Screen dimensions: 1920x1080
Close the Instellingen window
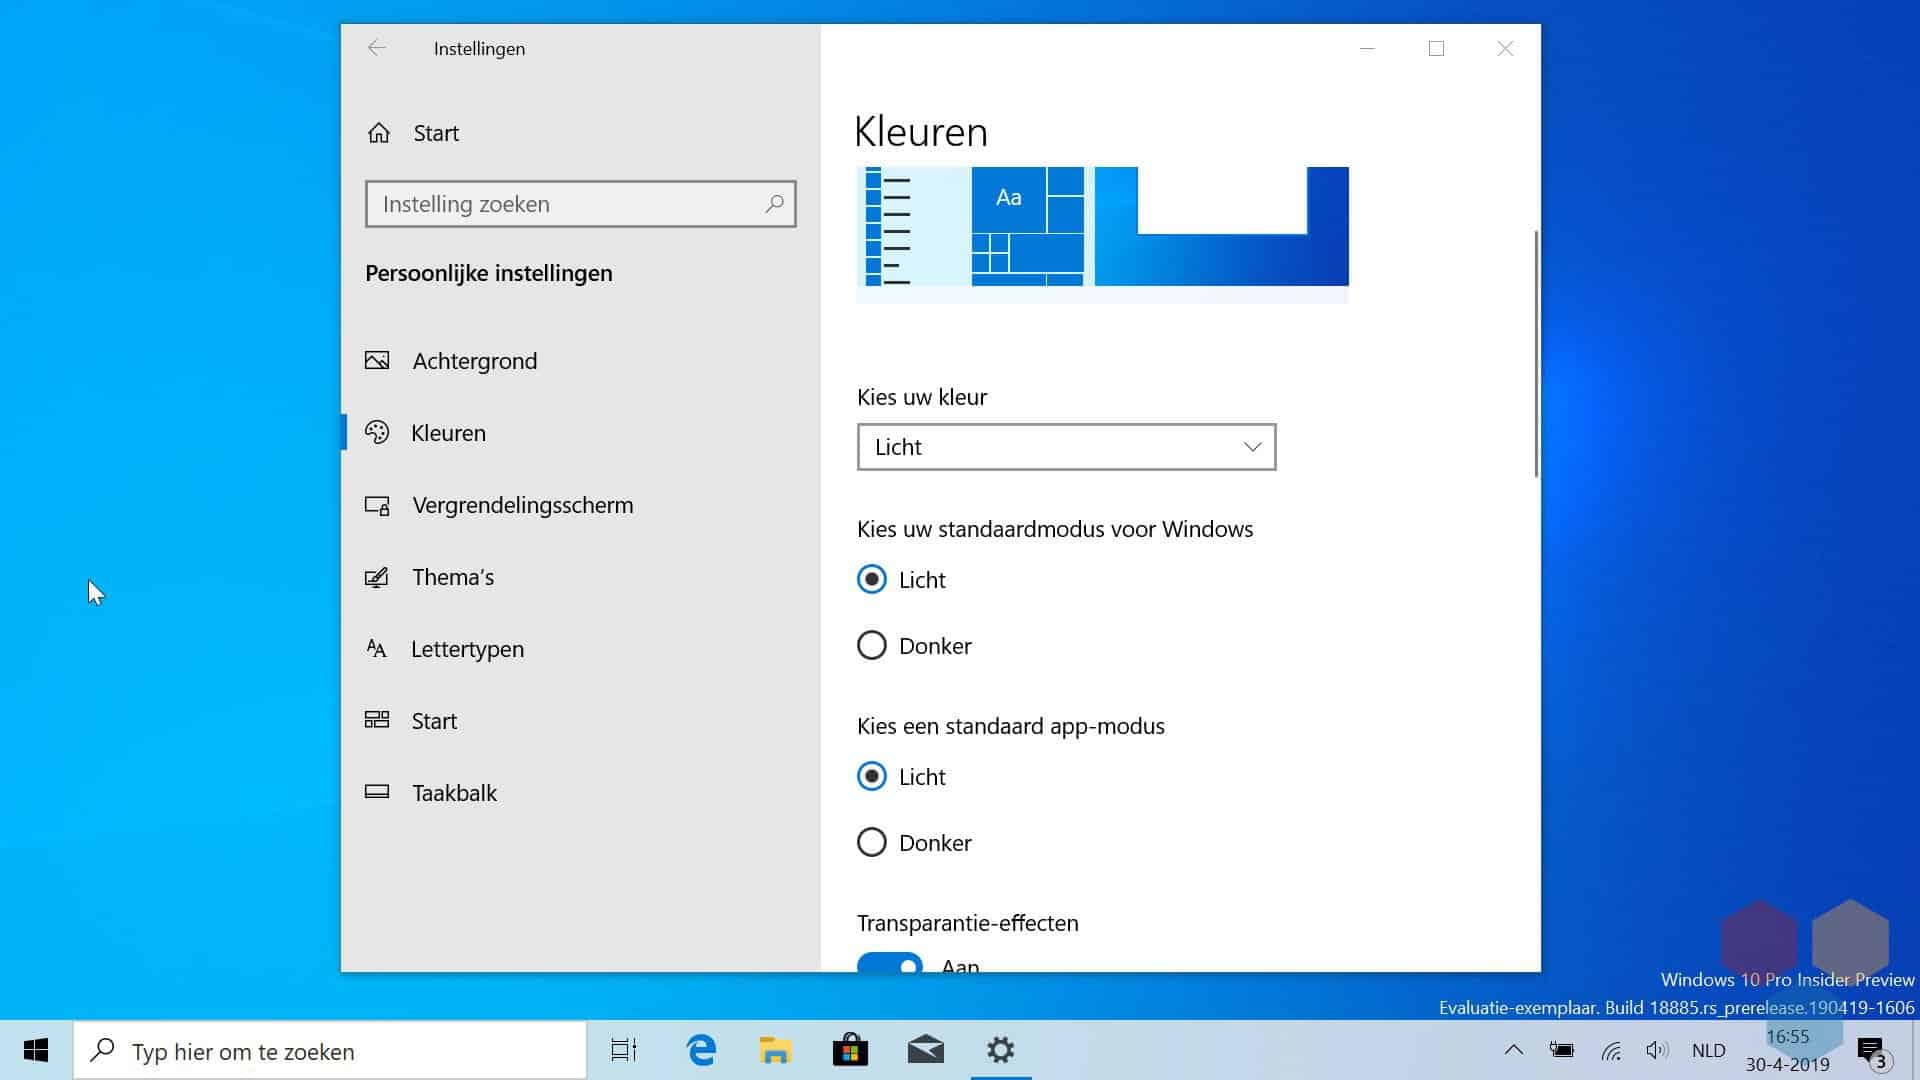(1505, 48)
